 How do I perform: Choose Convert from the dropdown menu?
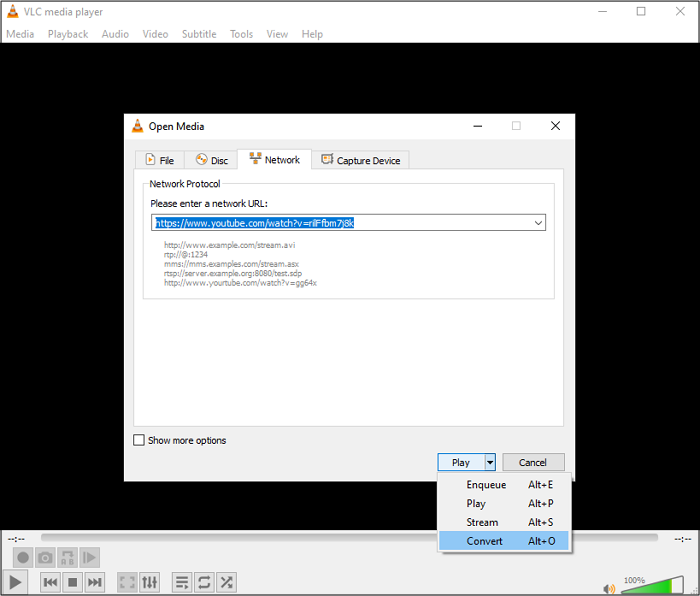485,541
